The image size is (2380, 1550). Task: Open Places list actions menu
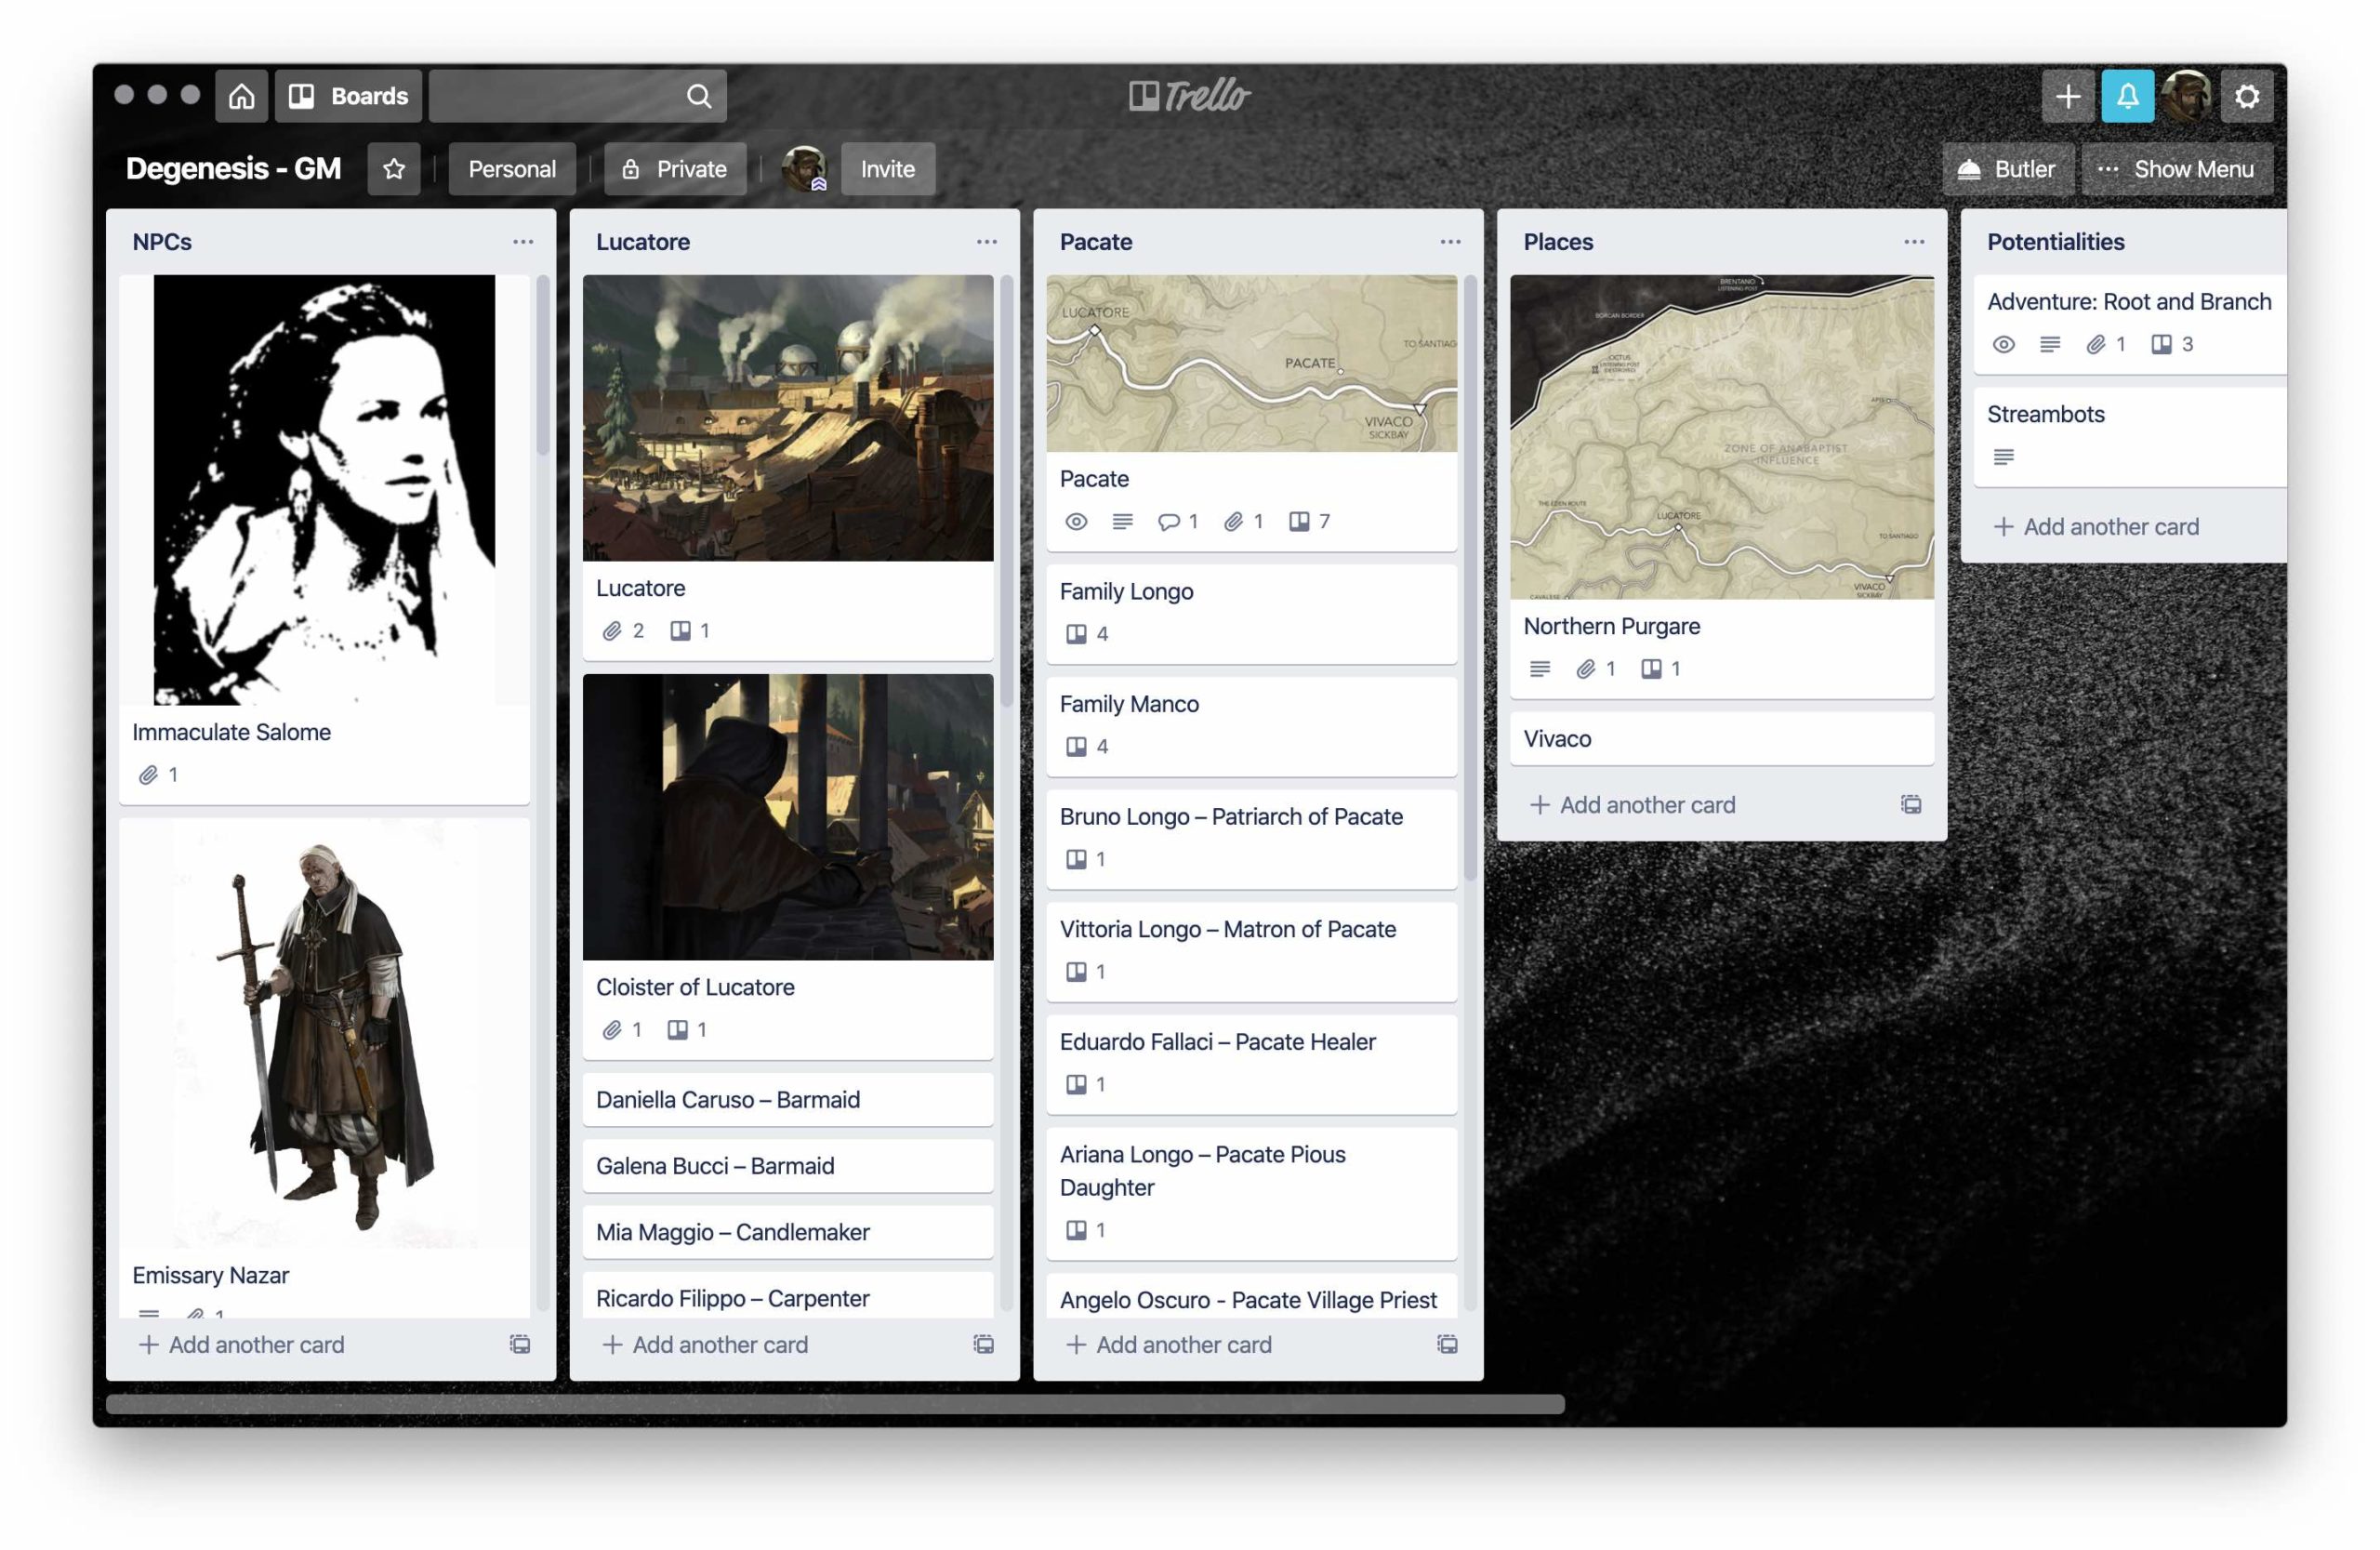coord(1914,242)
